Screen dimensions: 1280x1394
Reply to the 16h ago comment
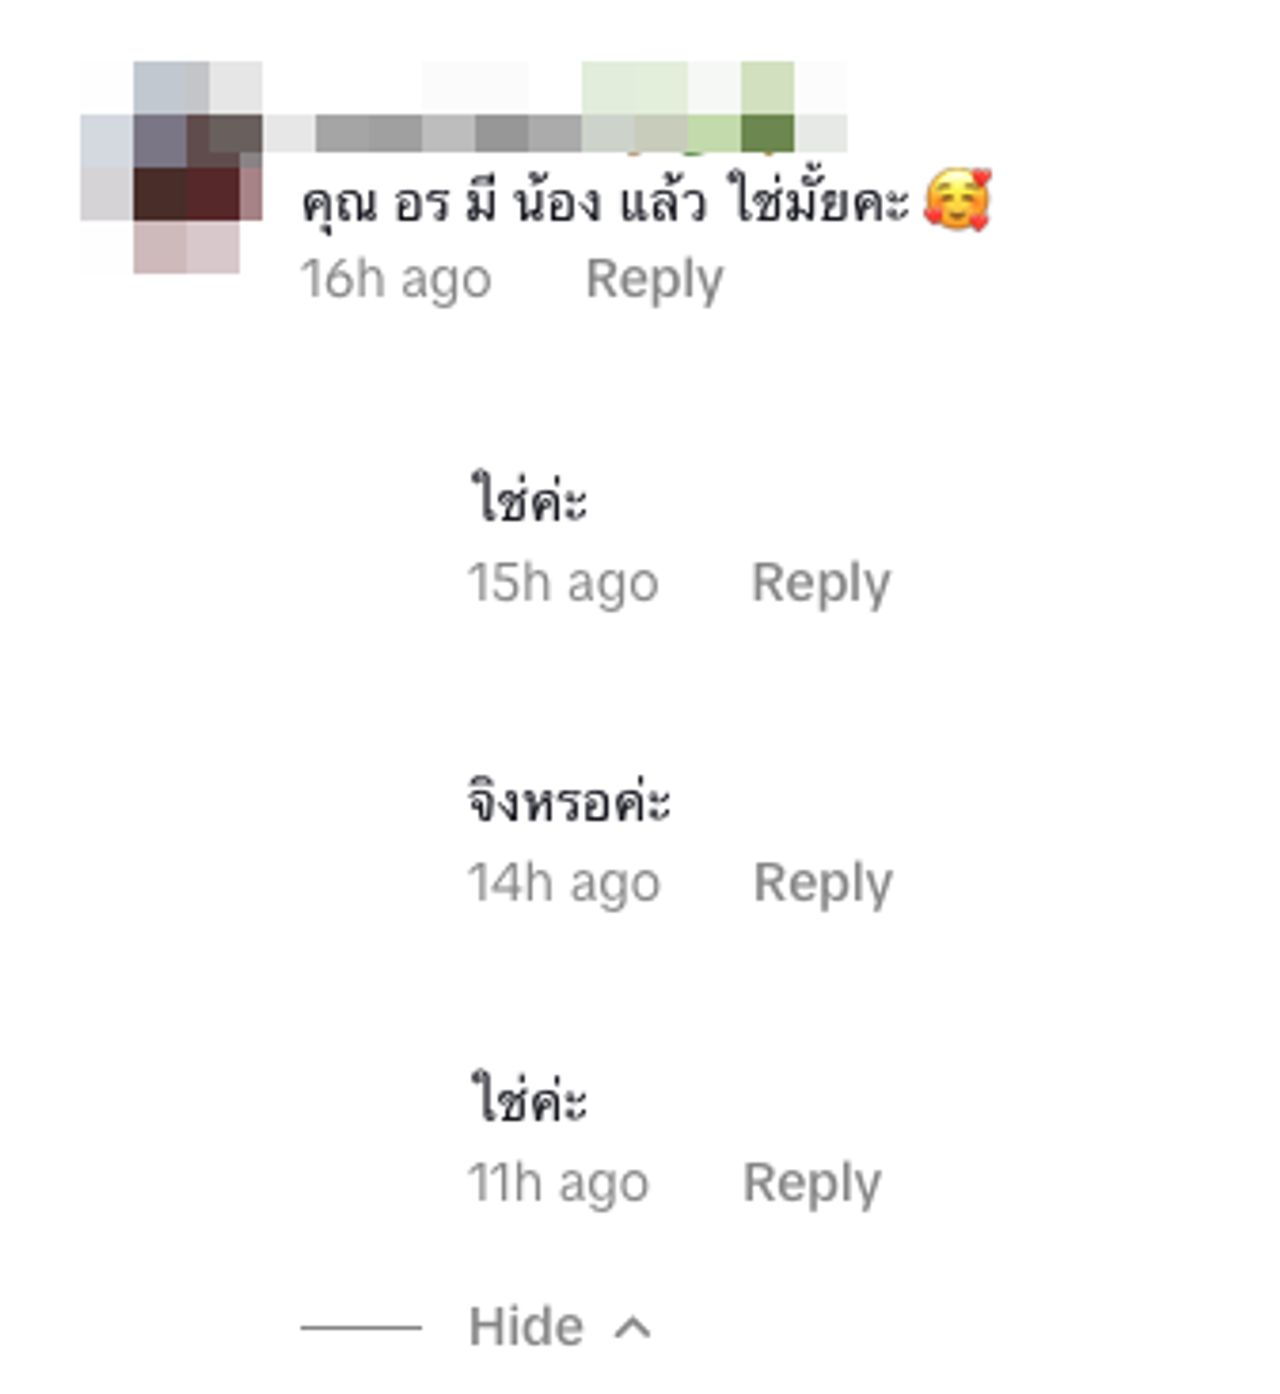point(654,279)
